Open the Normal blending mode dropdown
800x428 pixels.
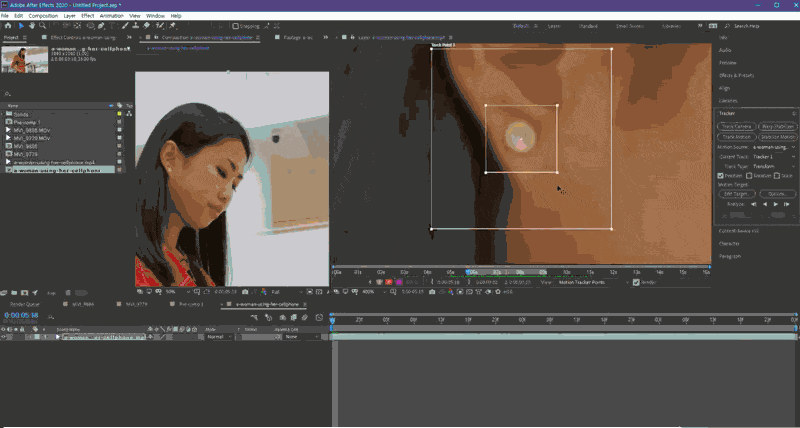coord(219,337)
